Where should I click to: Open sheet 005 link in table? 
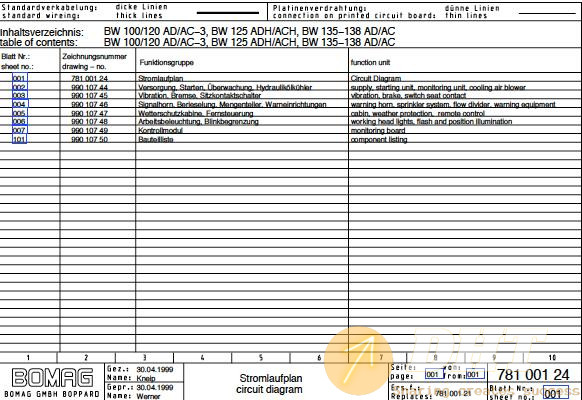[20, 113]
